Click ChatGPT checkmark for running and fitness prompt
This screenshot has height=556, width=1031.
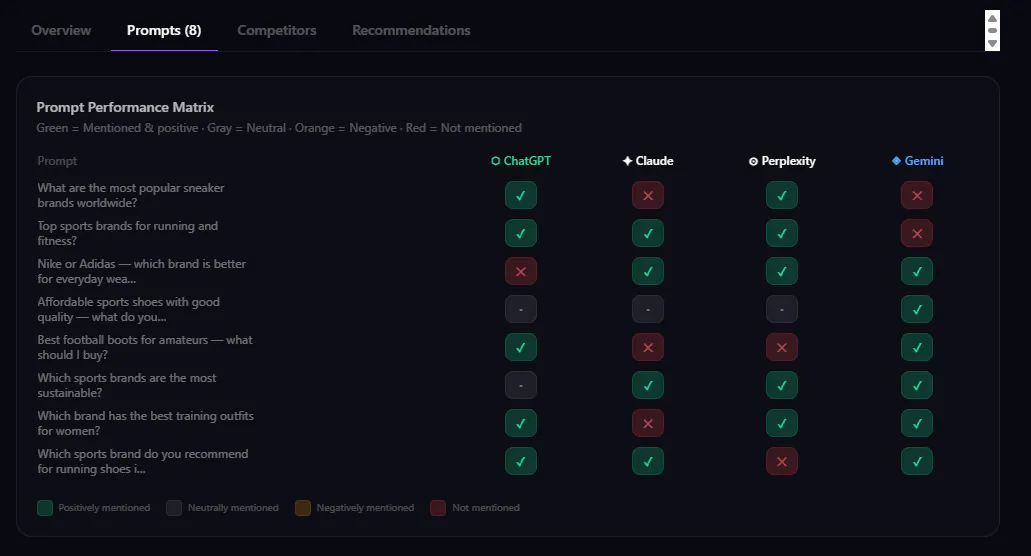[x=521, y=233]
